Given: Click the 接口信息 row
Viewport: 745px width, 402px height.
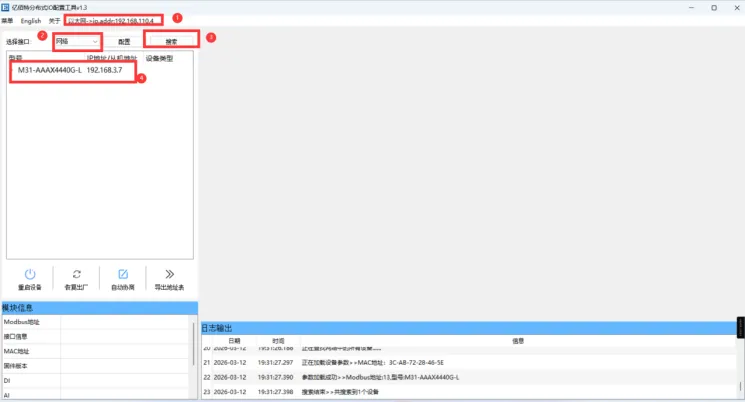Looking at the screenshot, I should pos(97,336).
